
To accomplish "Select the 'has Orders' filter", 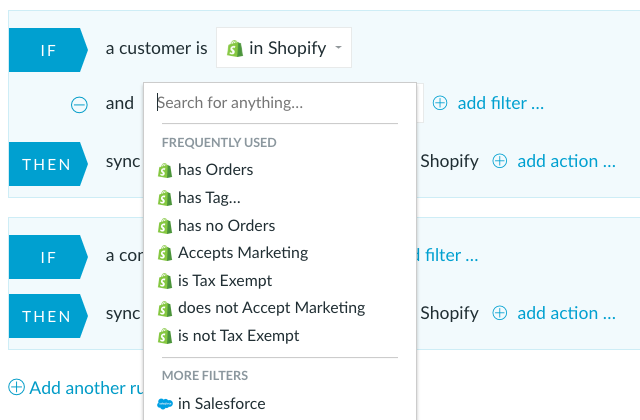I will (x=216, y=170).
